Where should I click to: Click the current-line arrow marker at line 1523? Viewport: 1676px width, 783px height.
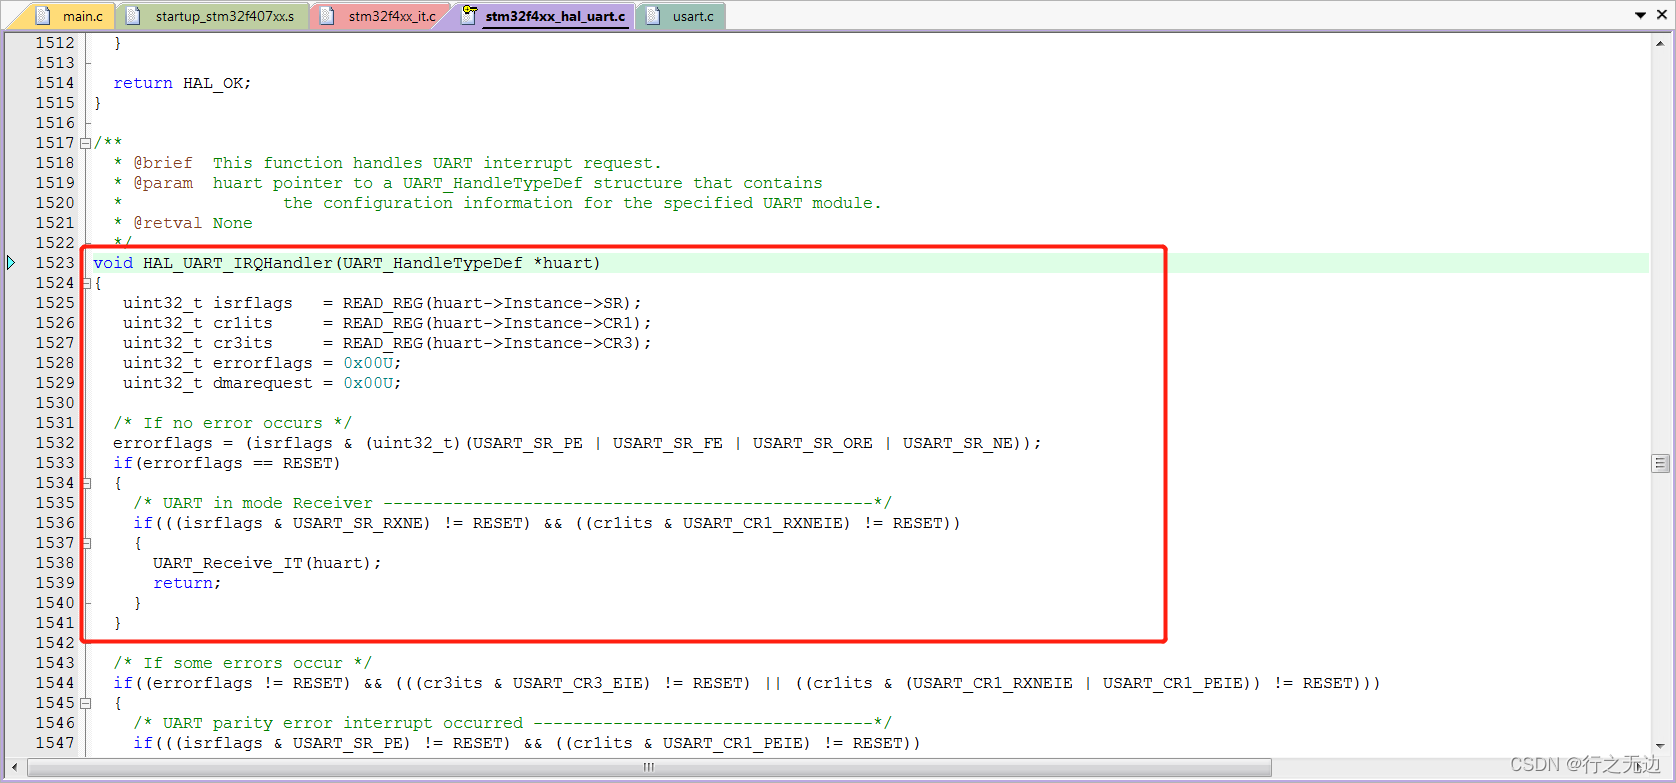pos(11,263)
